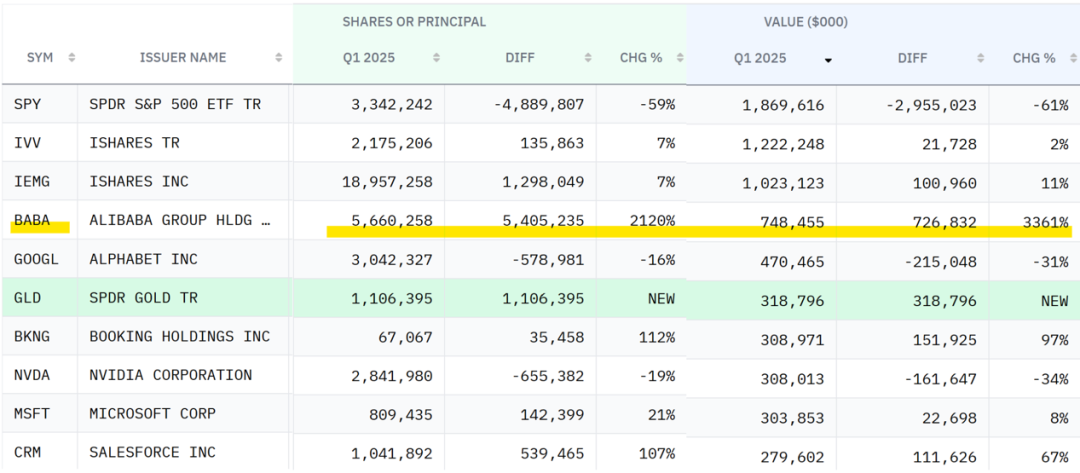The width and height of the screenshot is (1080, 473).
Task: Open SALESFORCE INC issuer entry
Action: [152, 453]
